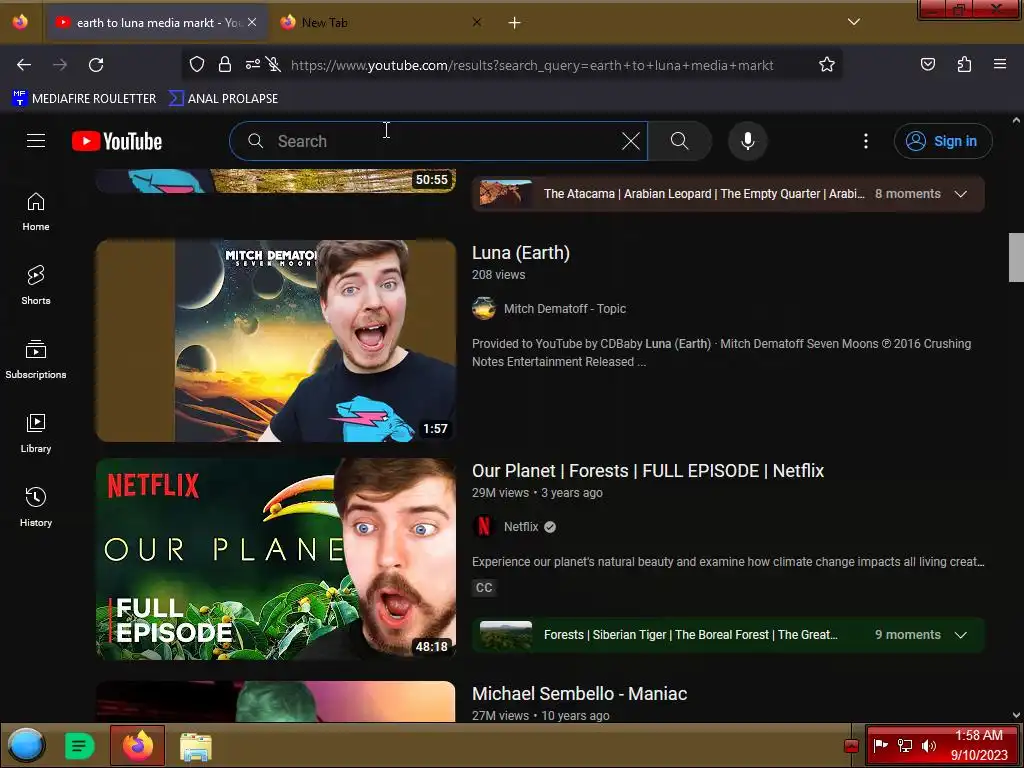The image size is (1024, 768).
Task: Open Library in the sidebar
Action: point(36,433)
